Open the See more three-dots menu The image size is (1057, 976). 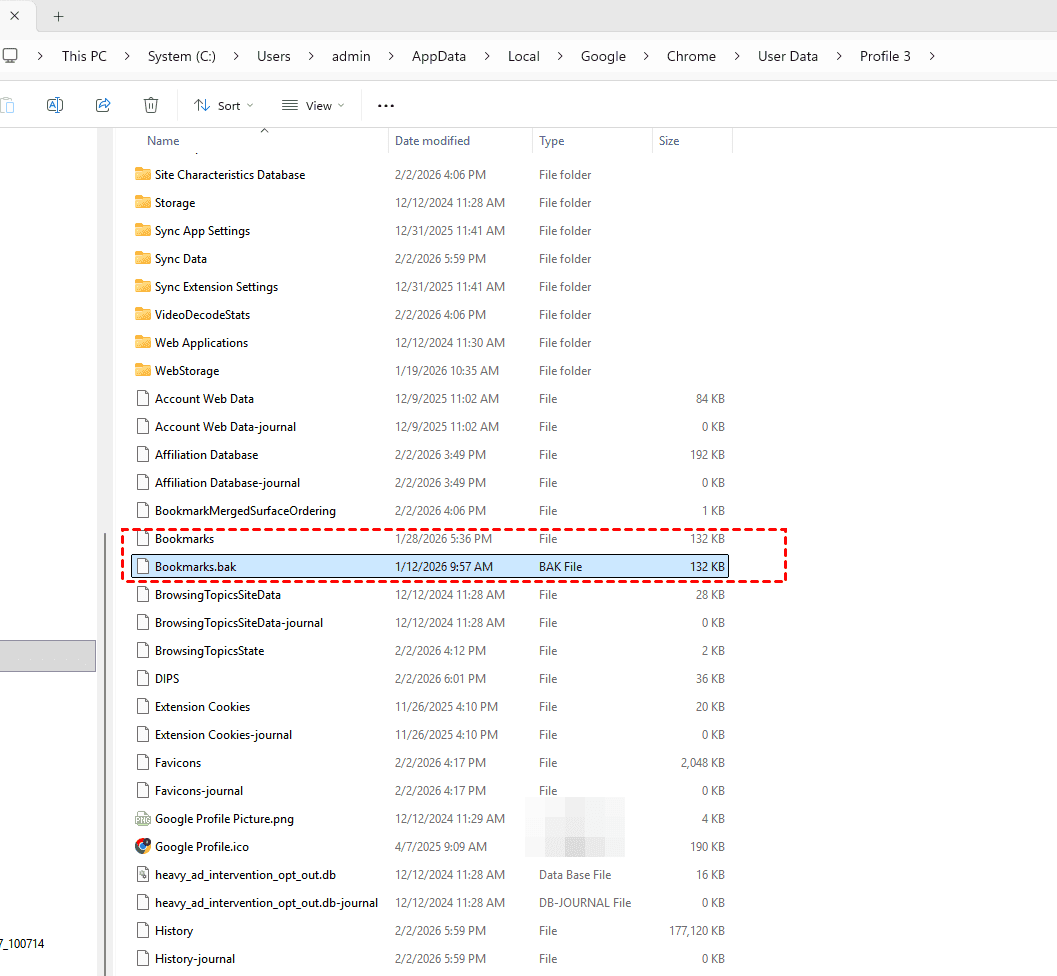point(386,106)
